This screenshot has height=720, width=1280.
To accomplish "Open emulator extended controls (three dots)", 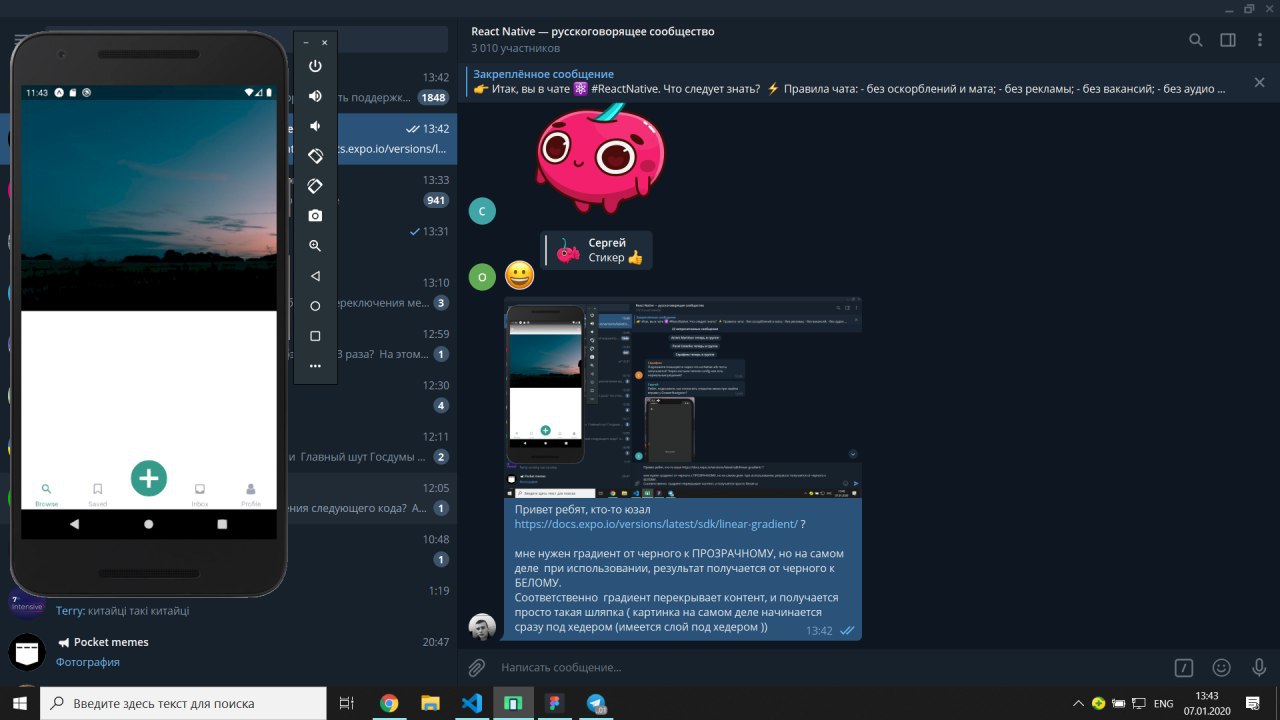I will tap(315, 366).
